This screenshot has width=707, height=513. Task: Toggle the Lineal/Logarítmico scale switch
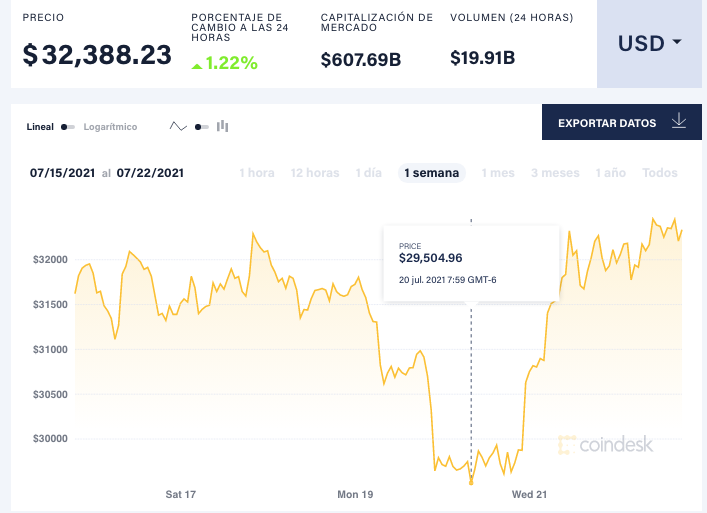67,127
